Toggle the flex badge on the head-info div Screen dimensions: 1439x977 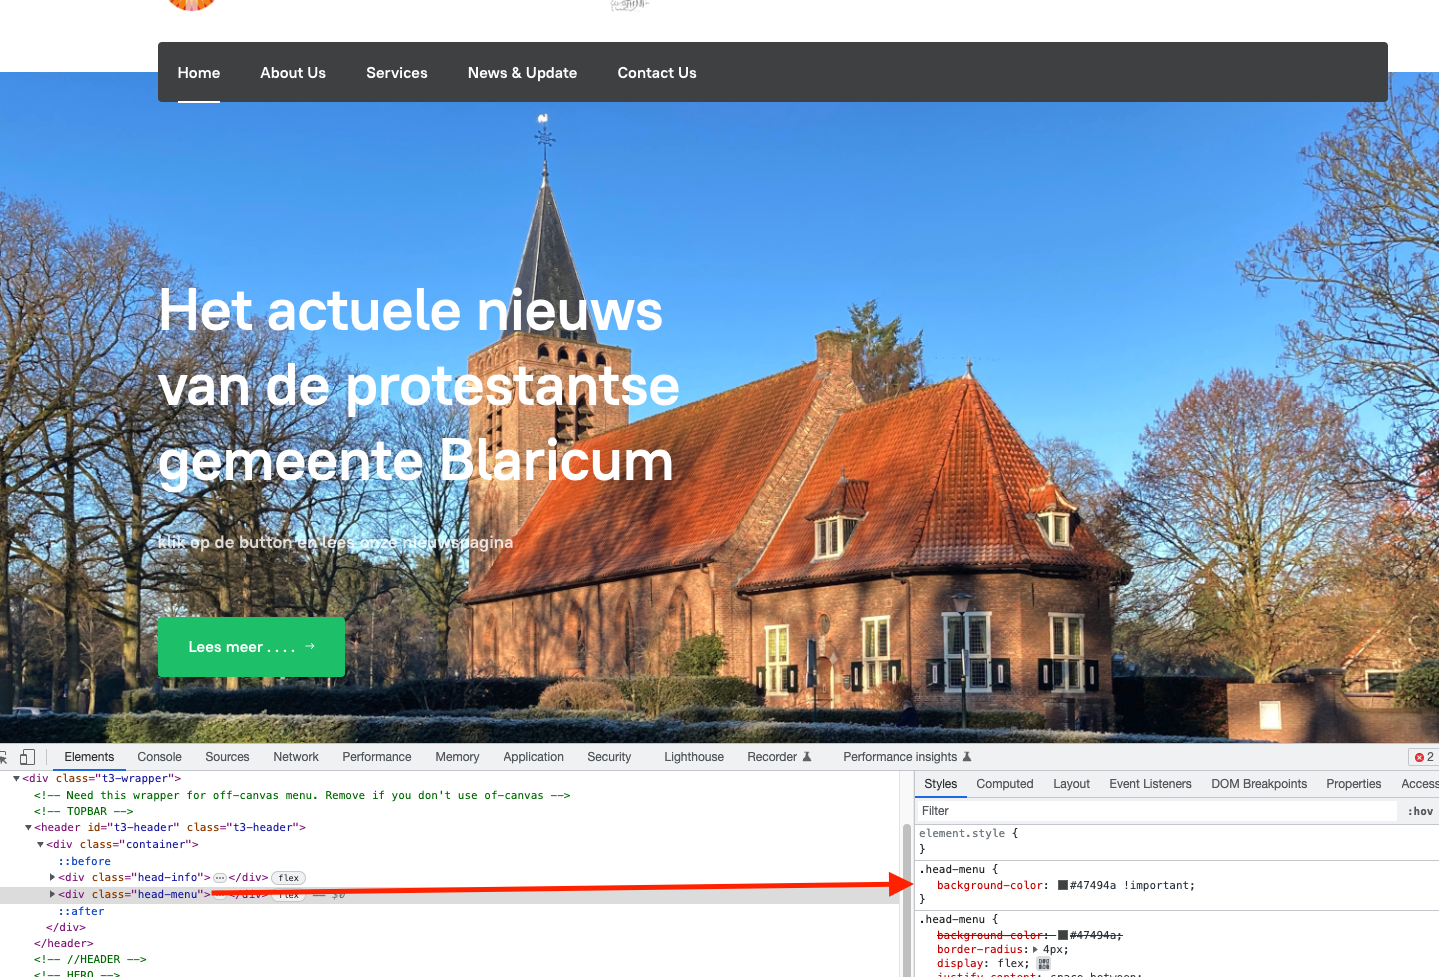tap(289, 878)
